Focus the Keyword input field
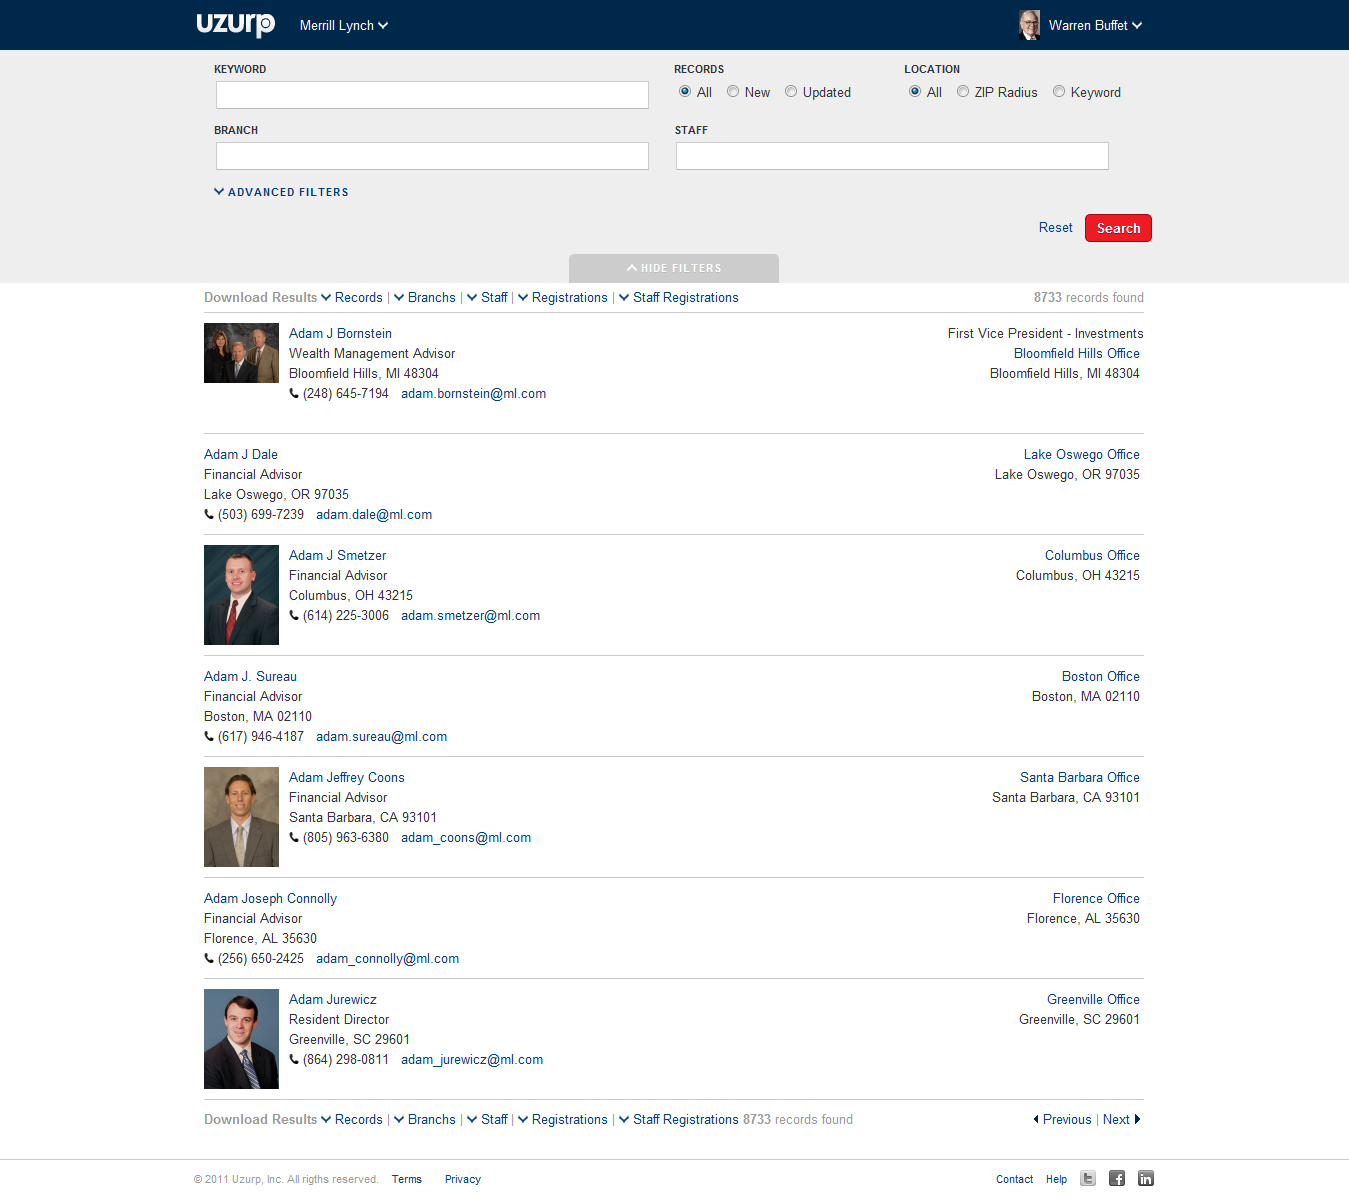The width and height of the screenshot is (1349, 1199). (432, 95)
